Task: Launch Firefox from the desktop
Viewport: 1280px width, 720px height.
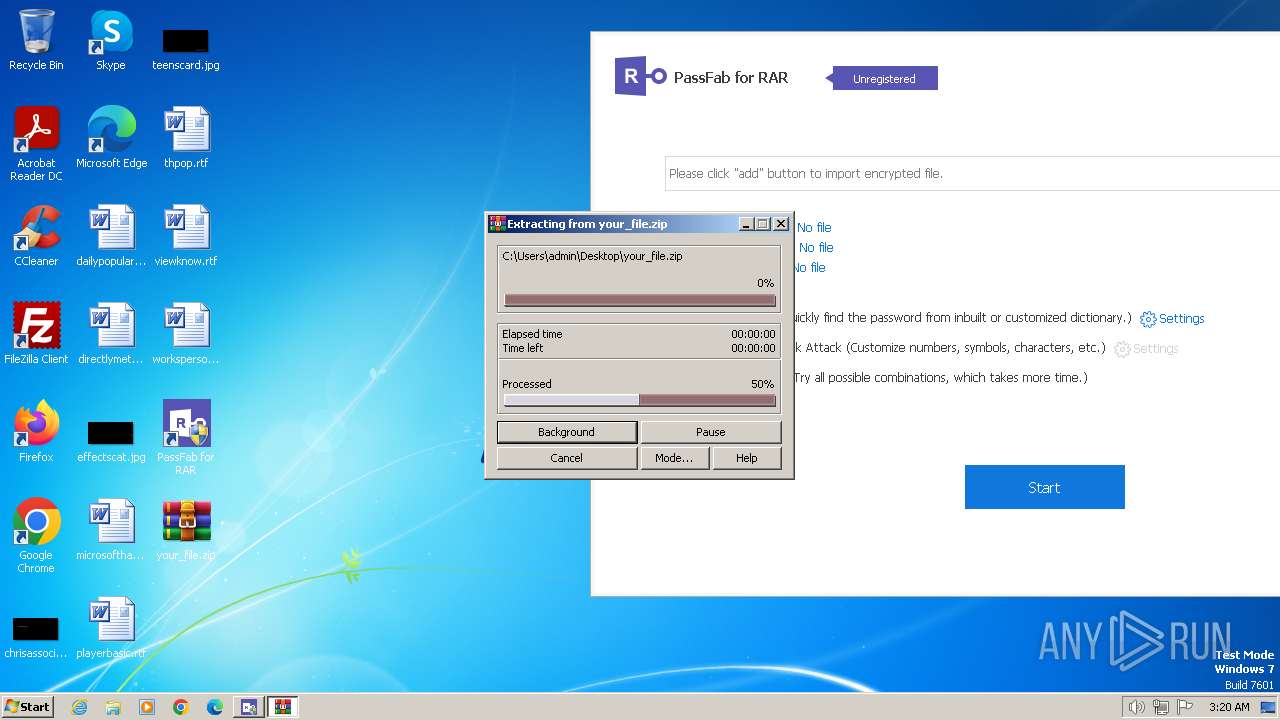Action: coord(36,432)
